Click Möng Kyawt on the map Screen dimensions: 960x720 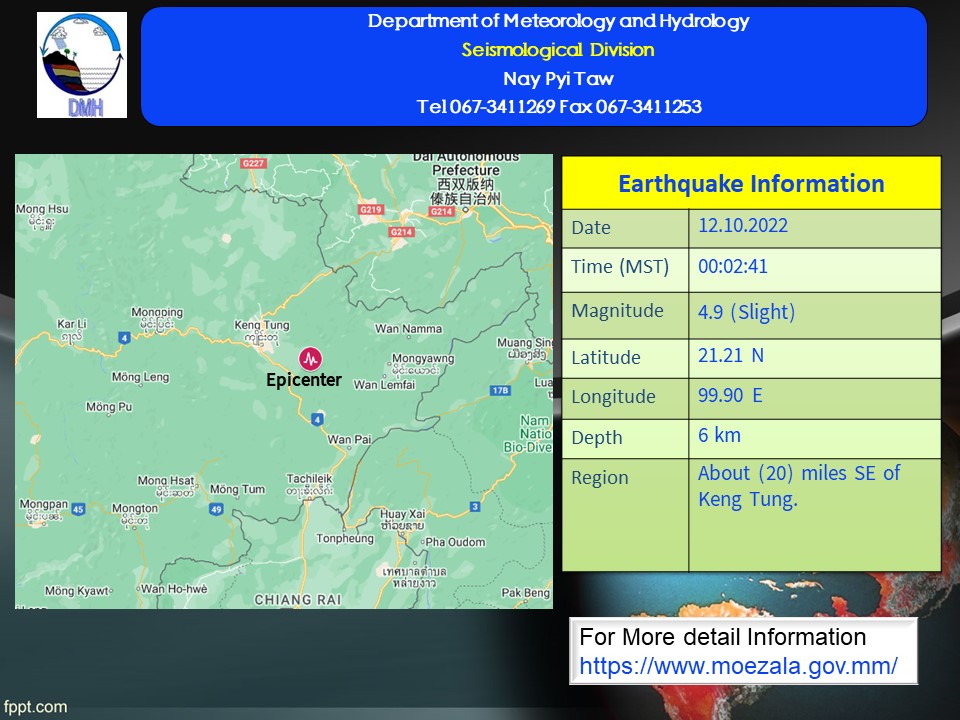(x=77, y=591)
